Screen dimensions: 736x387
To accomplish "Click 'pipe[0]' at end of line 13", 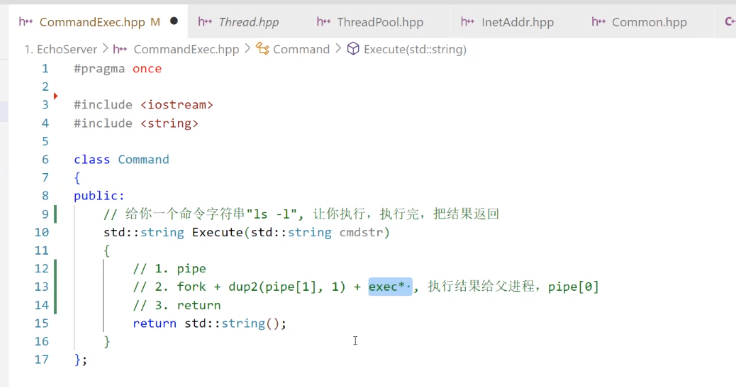I will coord(574,286).
